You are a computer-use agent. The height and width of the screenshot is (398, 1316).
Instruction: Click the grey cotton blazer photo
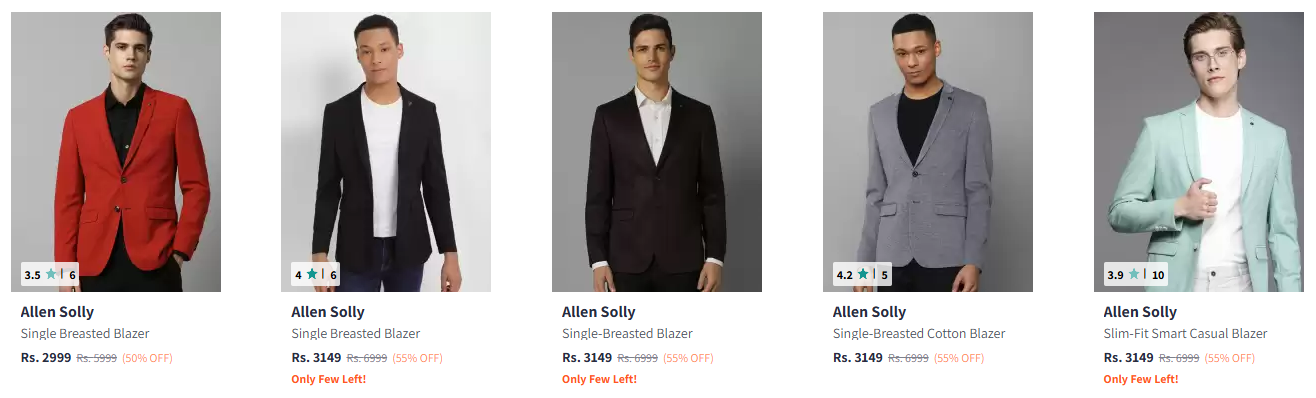927,152
